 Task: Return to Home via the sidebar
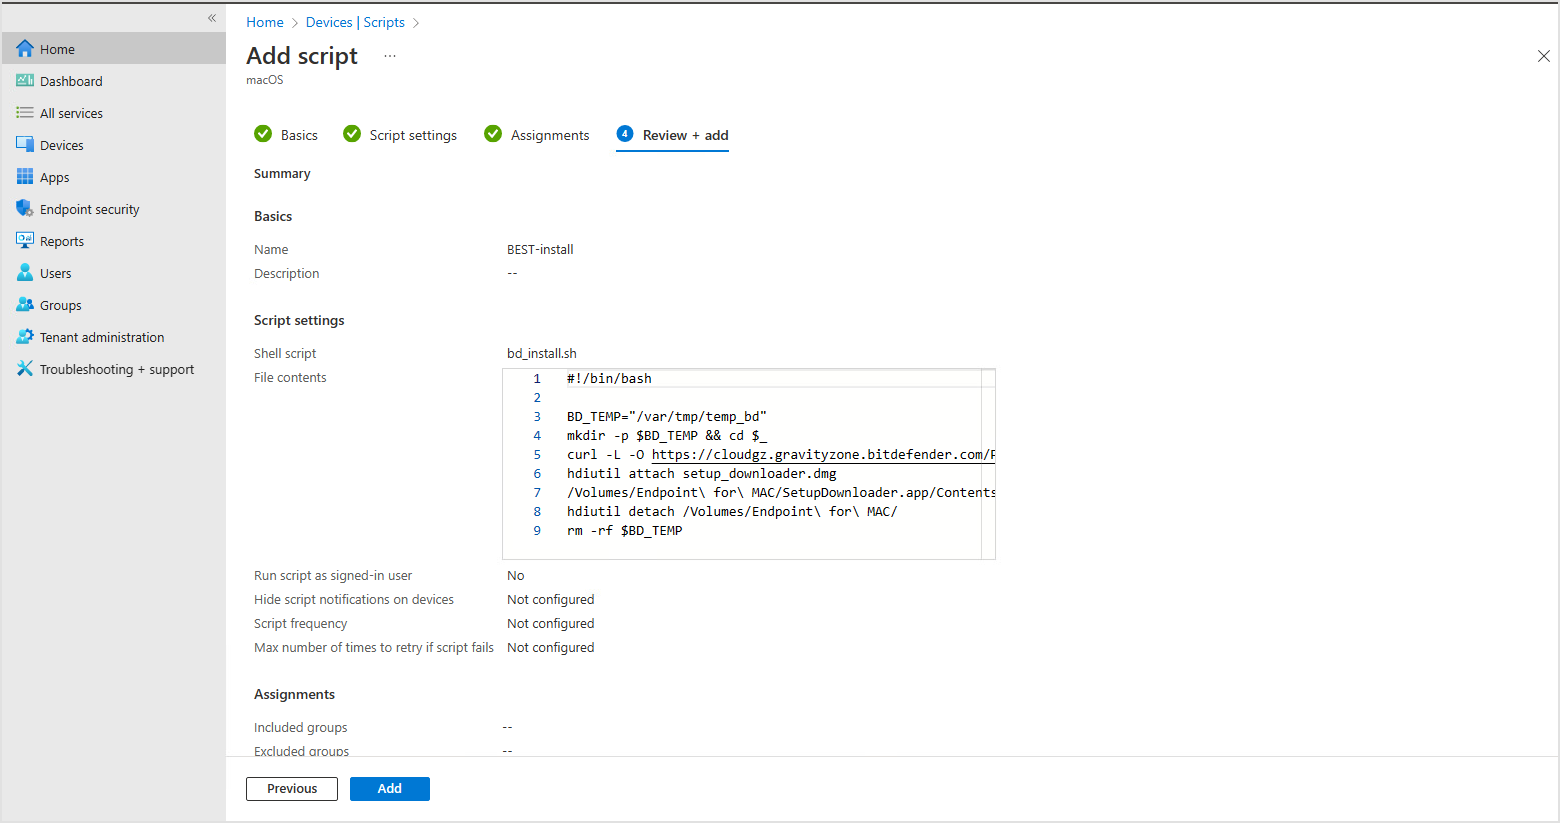coord(58,48)
